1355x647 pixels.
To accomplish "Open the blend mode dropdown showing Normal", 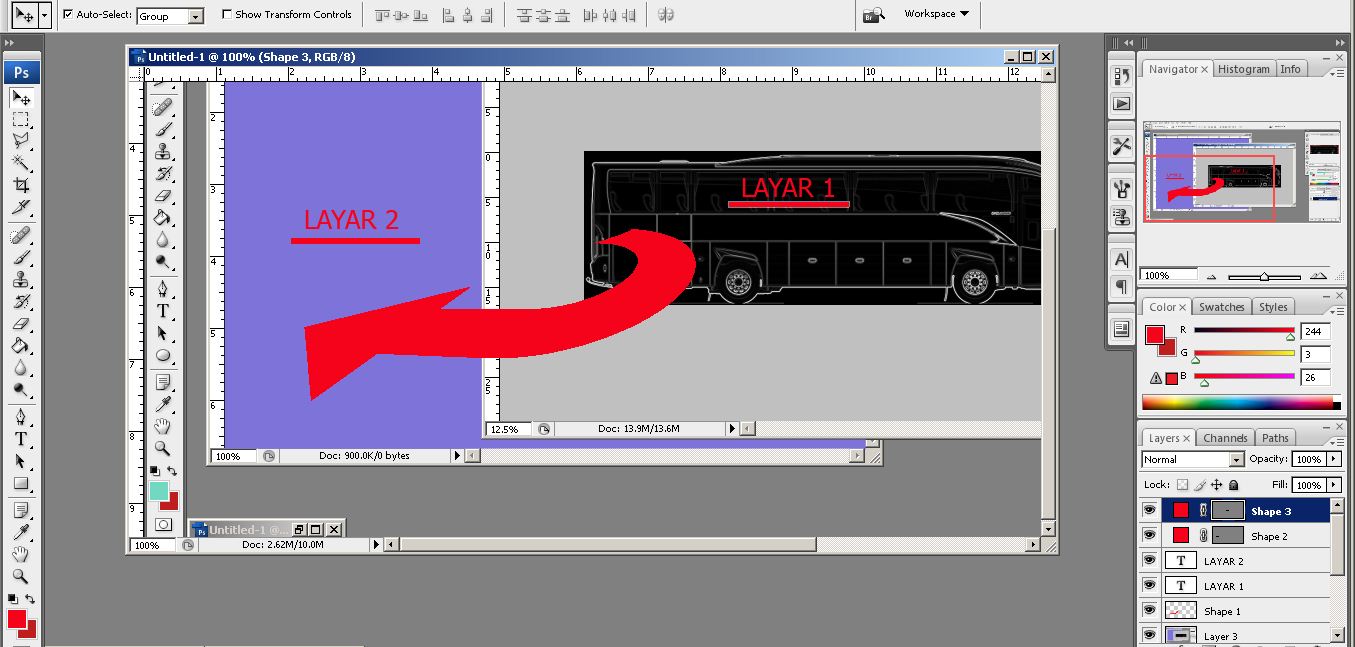I will [x=1237, y=458].
